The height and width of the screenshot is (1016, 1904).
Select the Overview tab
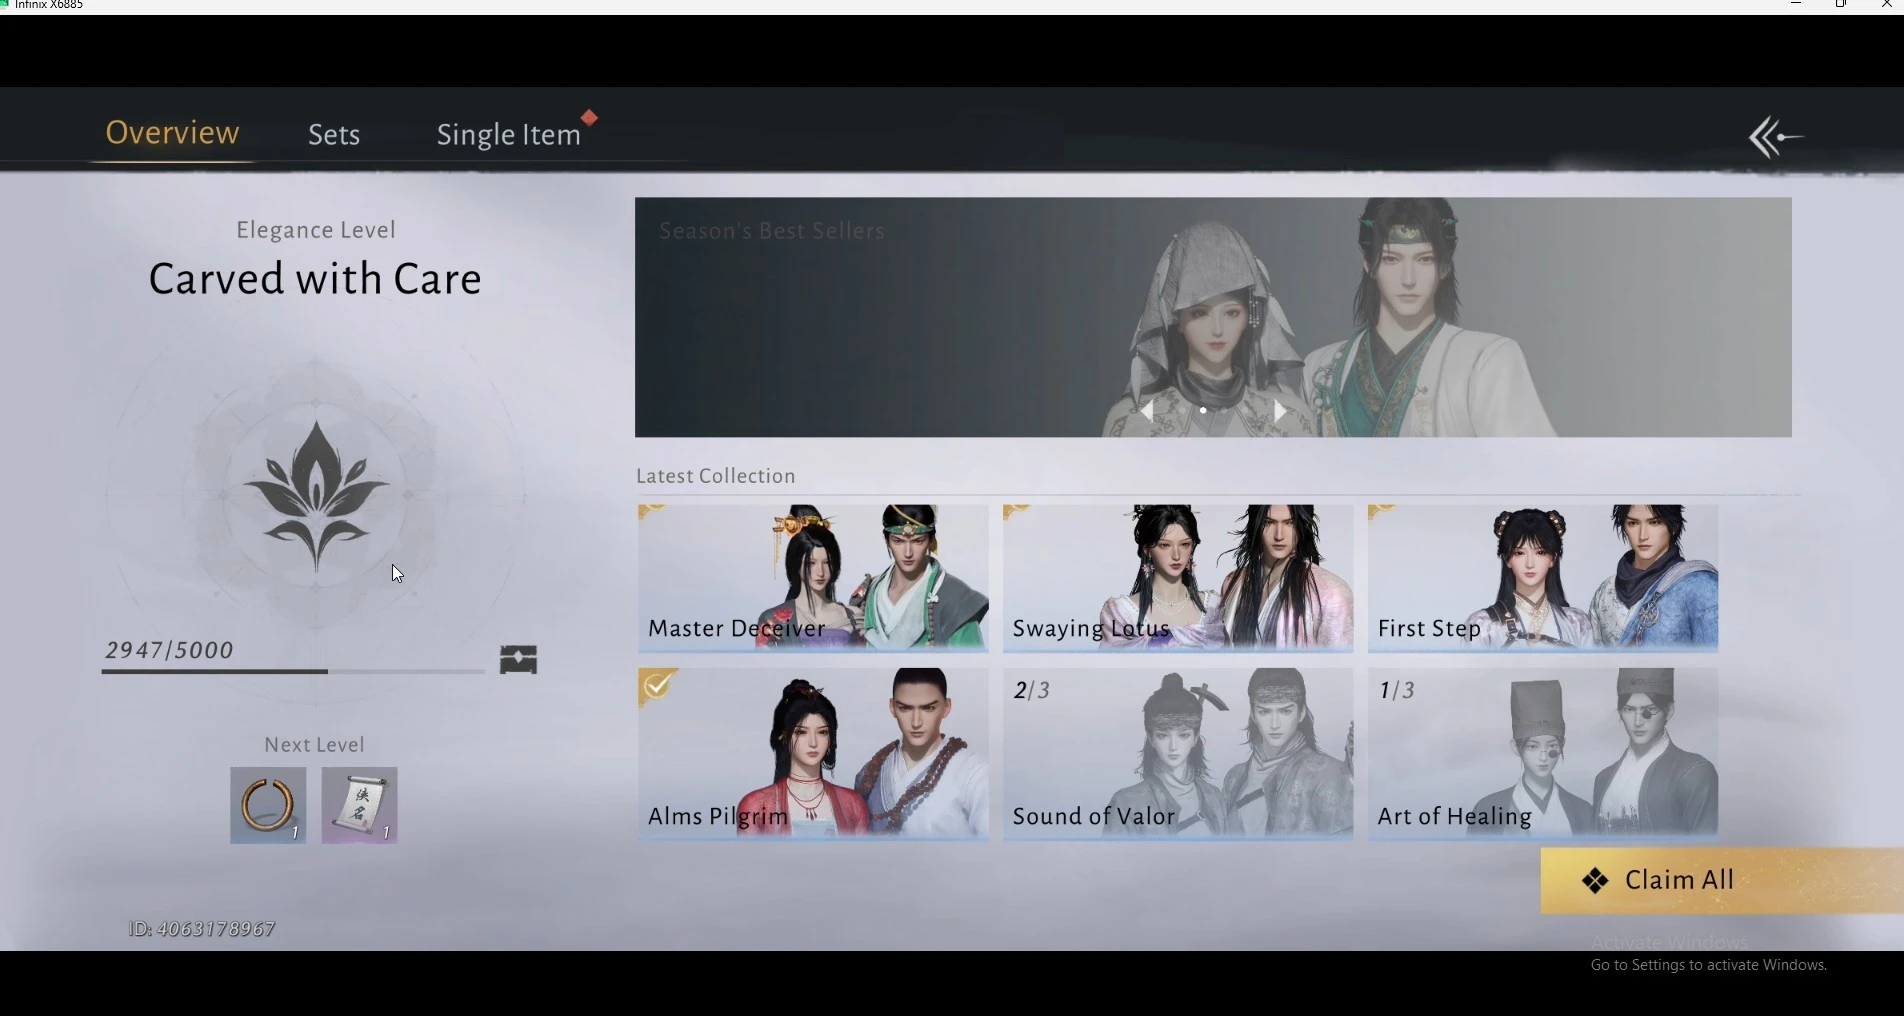coord(172,133)
